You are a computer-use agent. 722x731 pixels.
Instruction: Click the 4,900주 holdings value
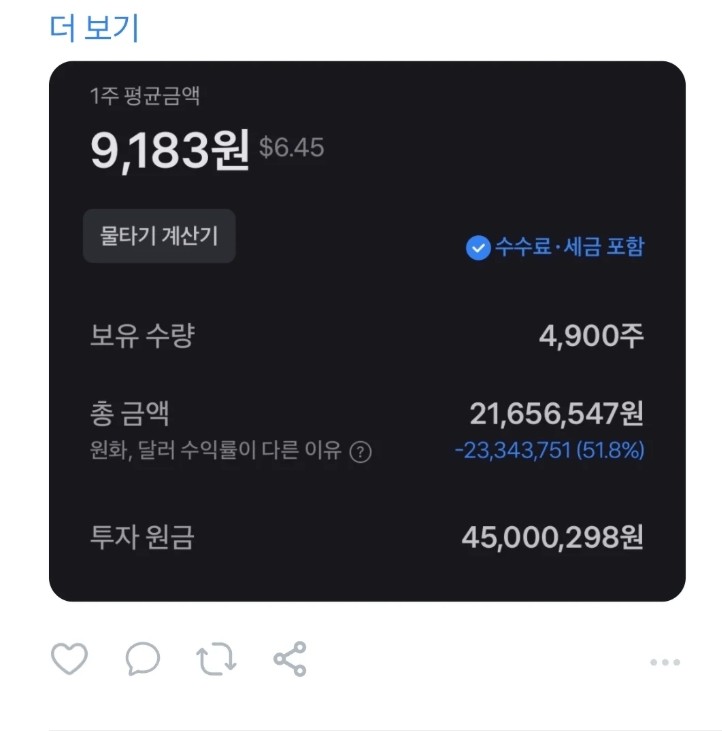591,335
